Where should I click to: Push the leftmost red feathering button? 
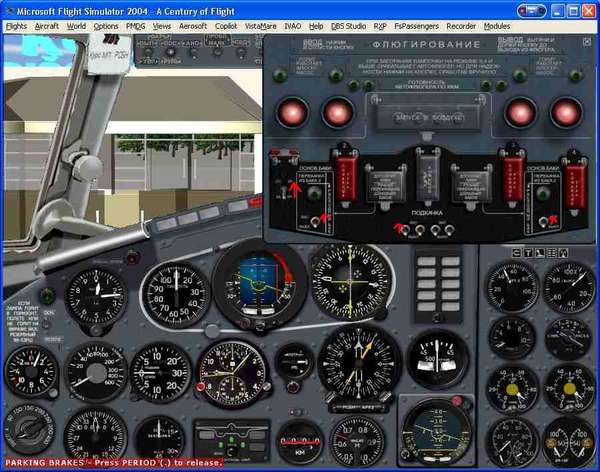coord(292,112)
